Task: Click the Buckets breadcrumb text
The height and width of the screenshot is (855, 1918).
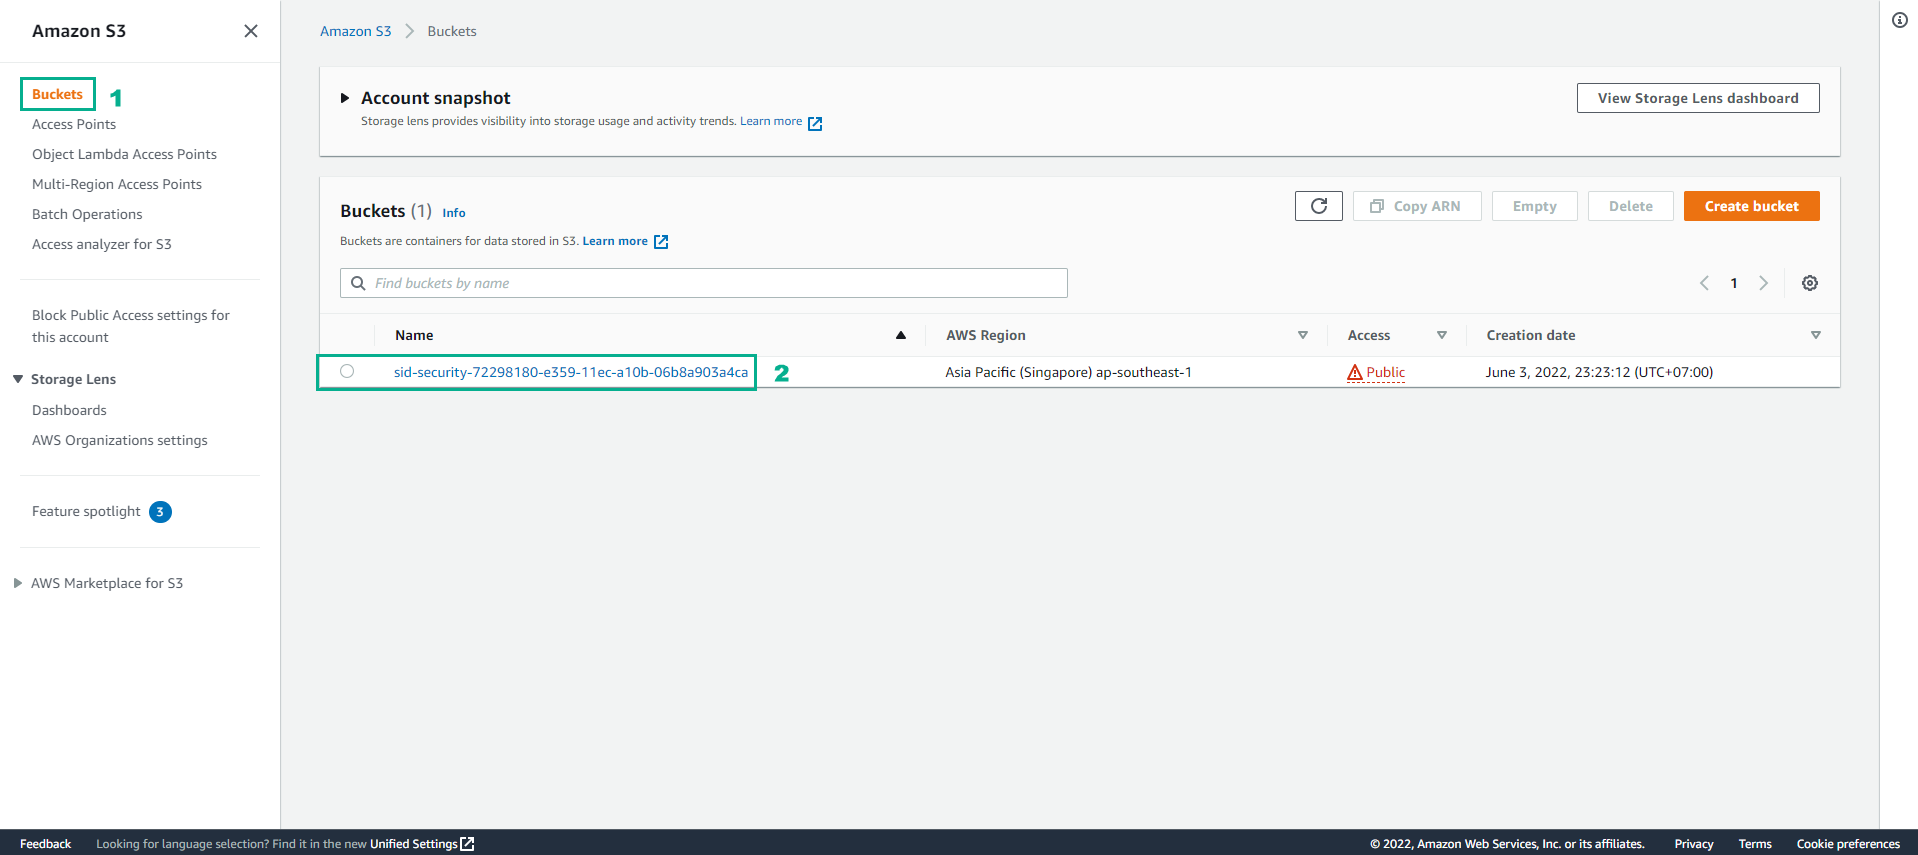Action: [452, 31]
